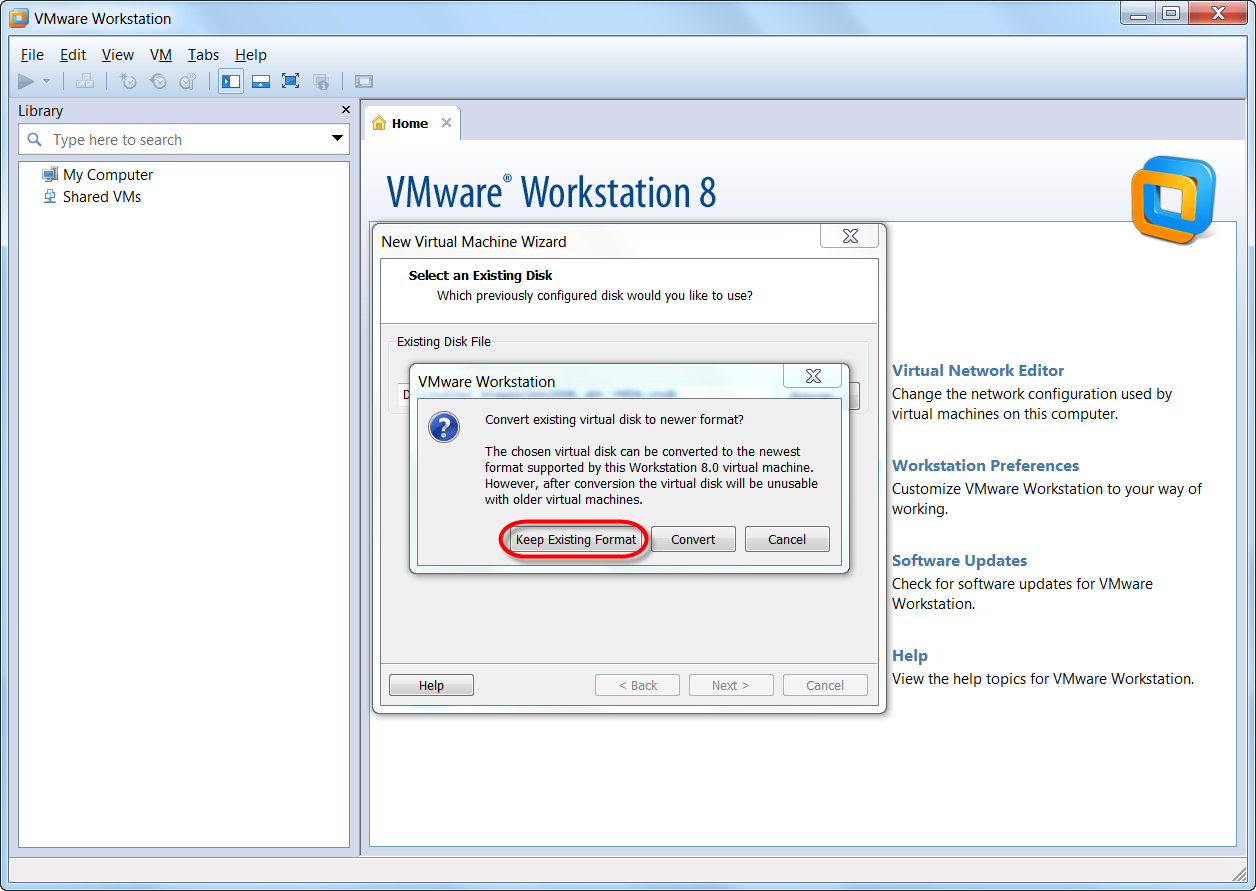The image size is (1256, 891).
Task: Click "Customize VMware Workstation" description text
Action: click(1047, 499)
